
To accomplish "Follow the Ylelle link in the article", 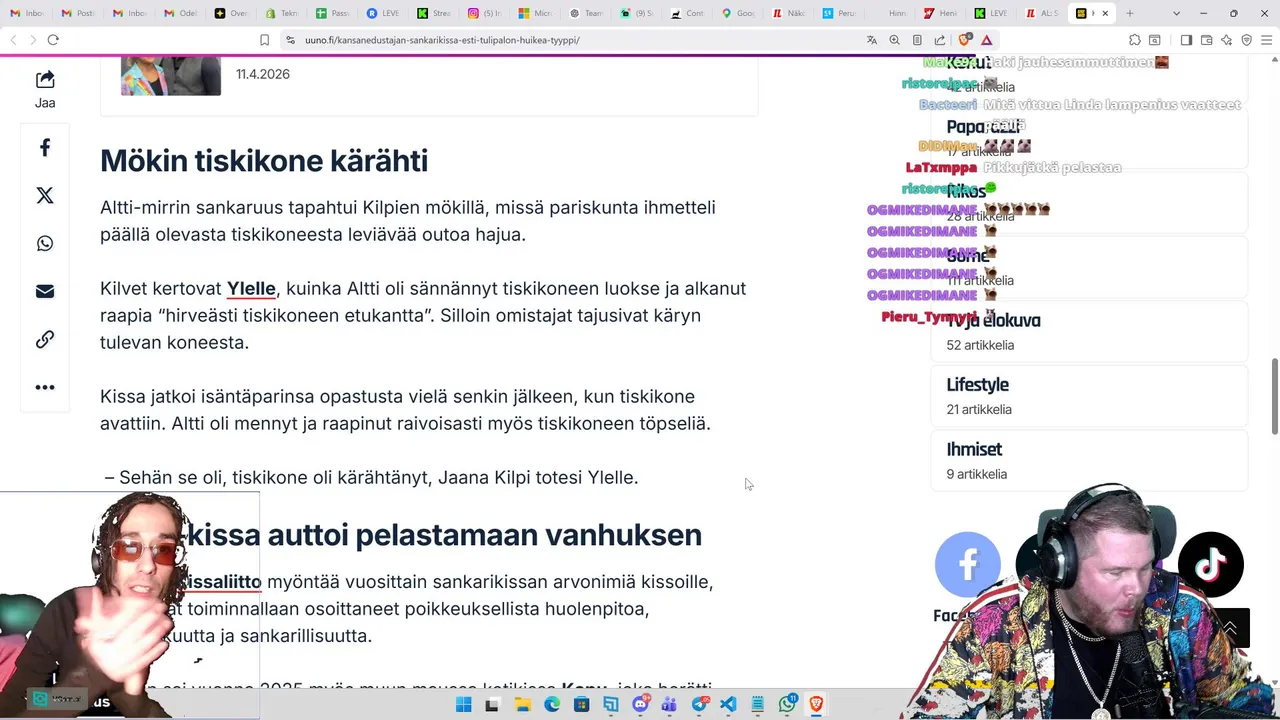I will (x=251, y=289).
